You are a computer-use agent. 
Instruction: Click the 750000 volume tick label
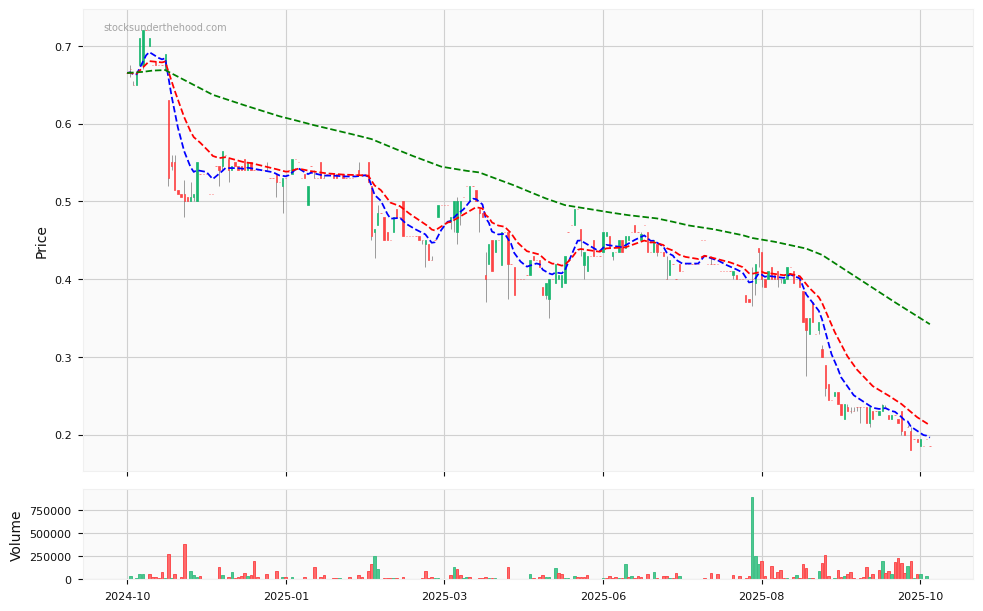pos(48,511)
